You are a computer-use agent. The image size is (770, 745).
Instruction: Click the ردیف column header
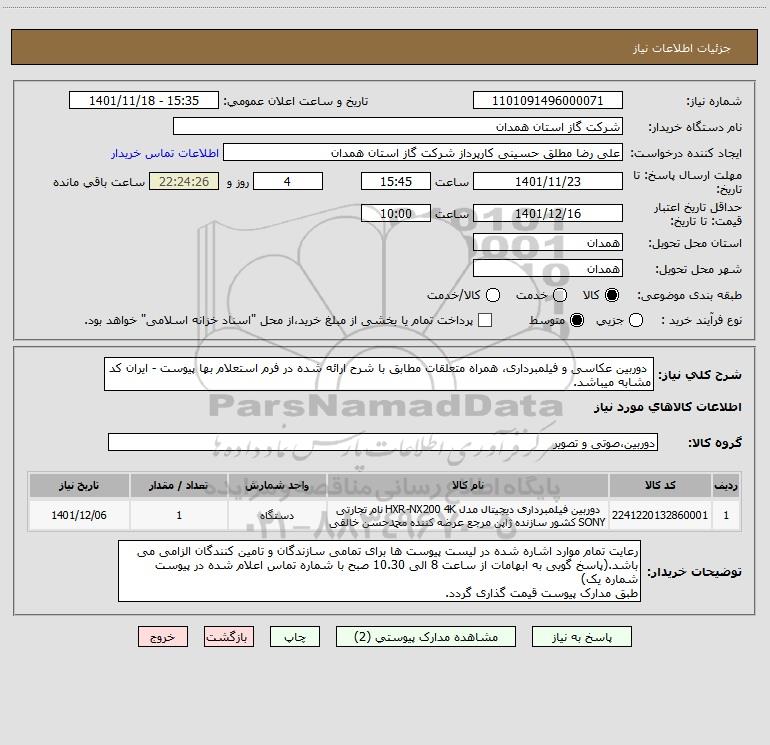[726, 485]
